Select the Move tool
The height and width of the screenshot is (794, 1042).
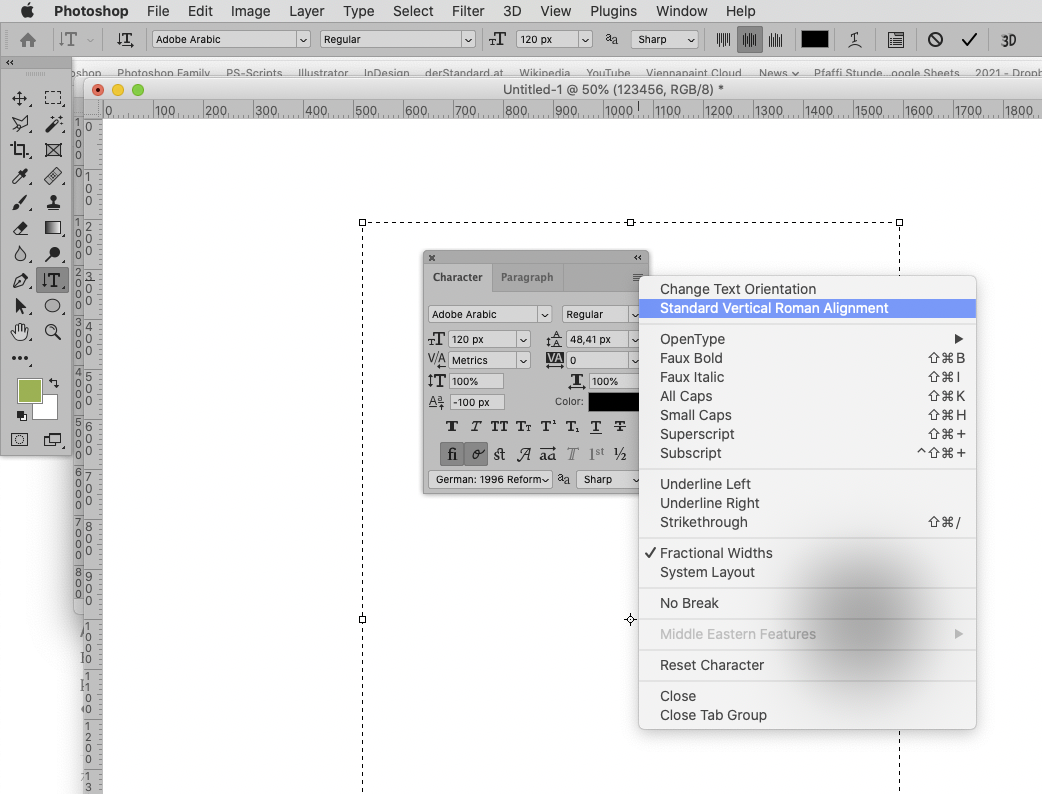coord(20,98)
